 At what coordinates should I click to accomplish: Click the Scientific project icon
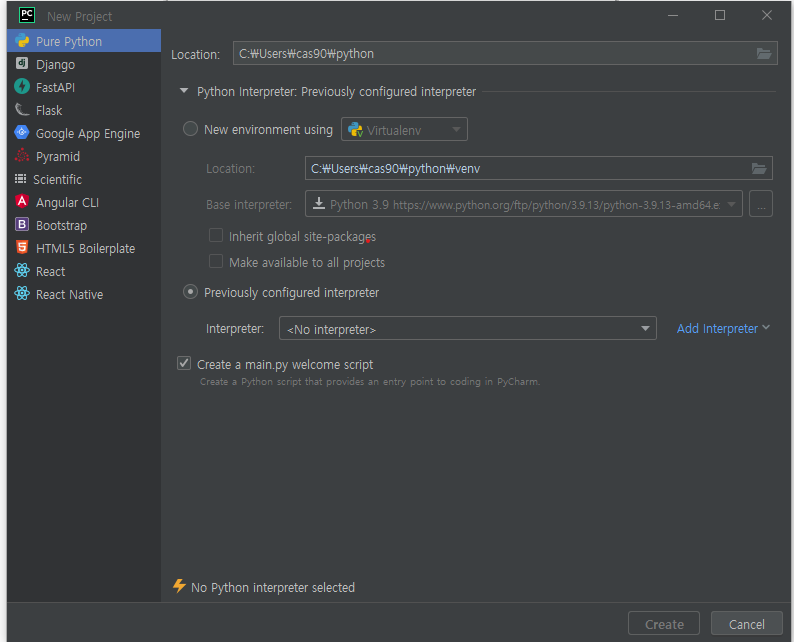[x=21, y=179]
